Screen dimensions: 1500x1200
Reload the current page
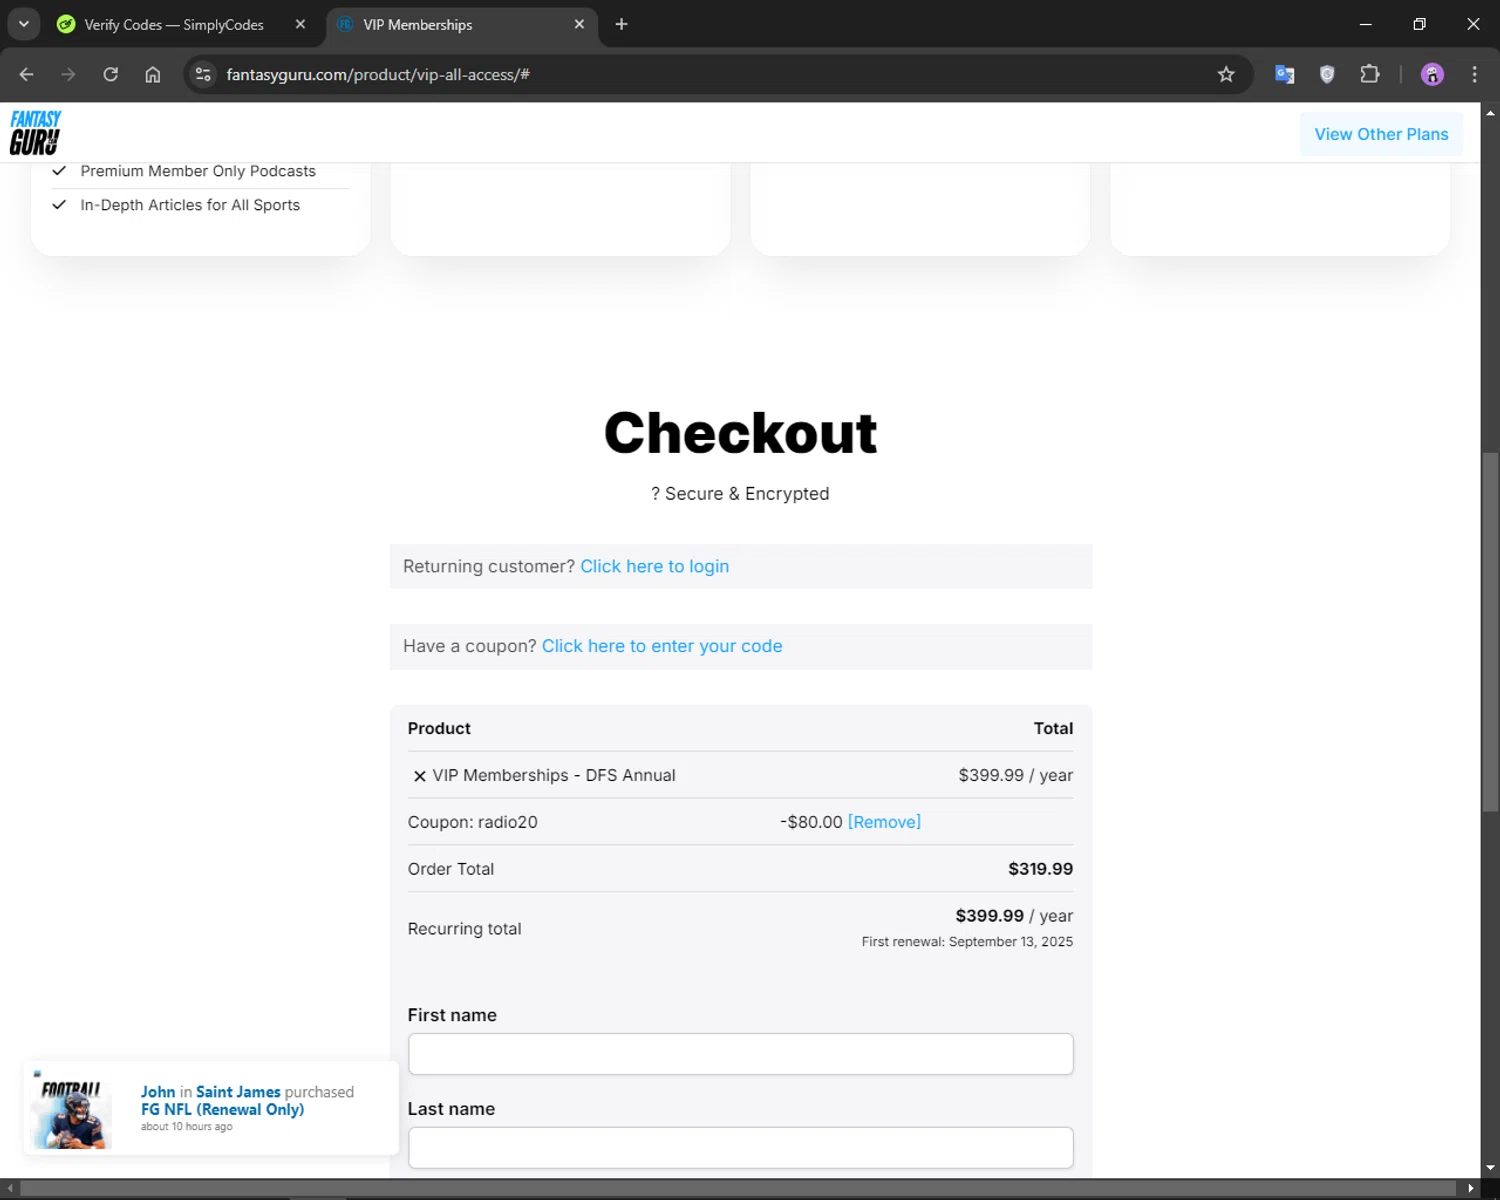pos(111,75)
